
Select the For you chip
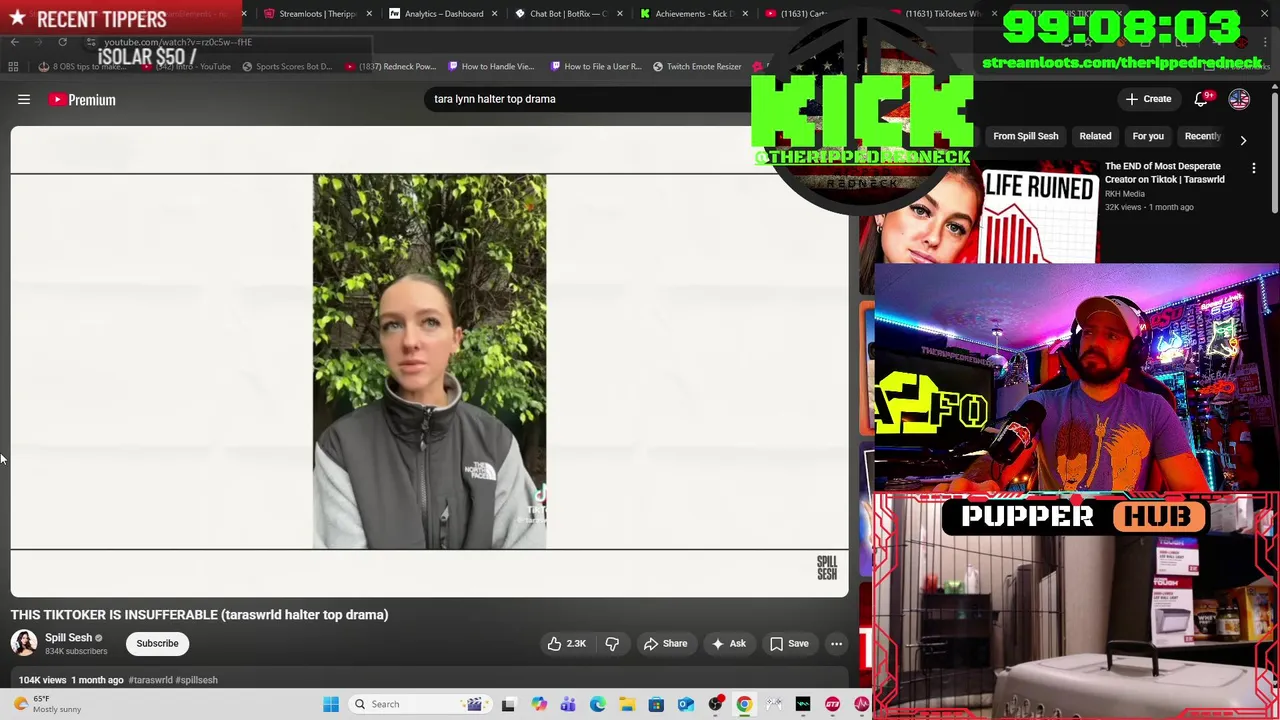pos(1148,136)
